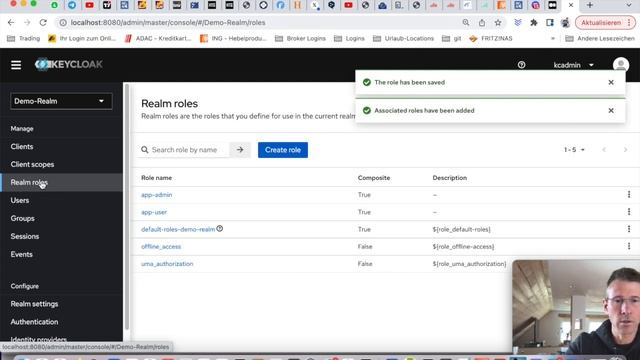Open kebab menu for offline_access row
640x360 pixels.
(x=629, y=246)
